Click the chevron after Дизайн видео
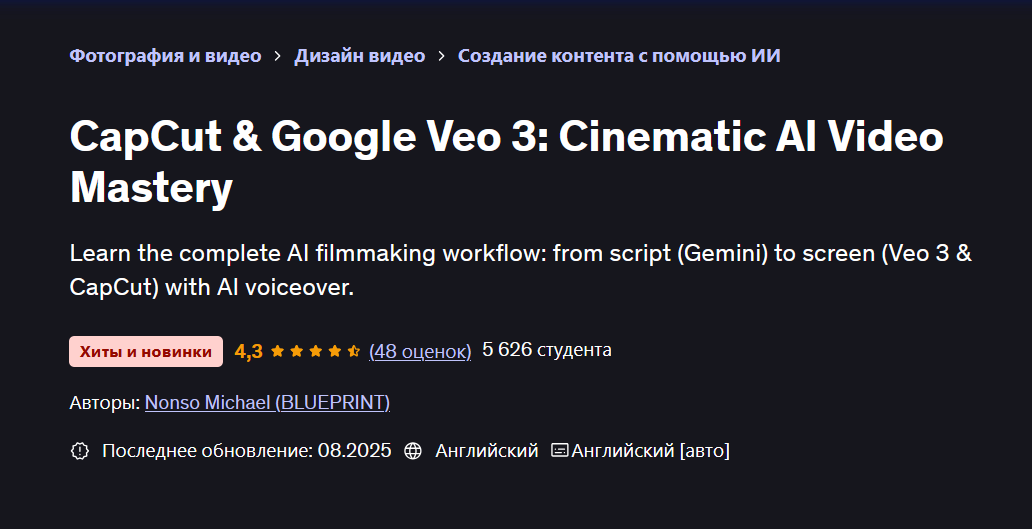This screenshot has width=1032, height=529. [x=441, y=56]
